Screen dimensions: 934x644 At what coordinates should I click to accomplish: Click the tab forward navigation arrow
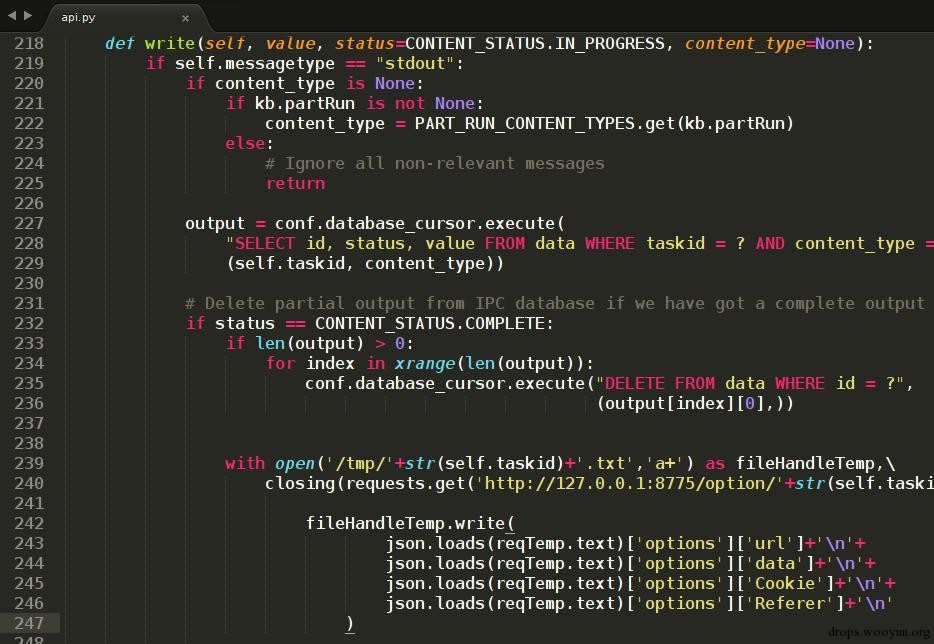coord(28,15)
